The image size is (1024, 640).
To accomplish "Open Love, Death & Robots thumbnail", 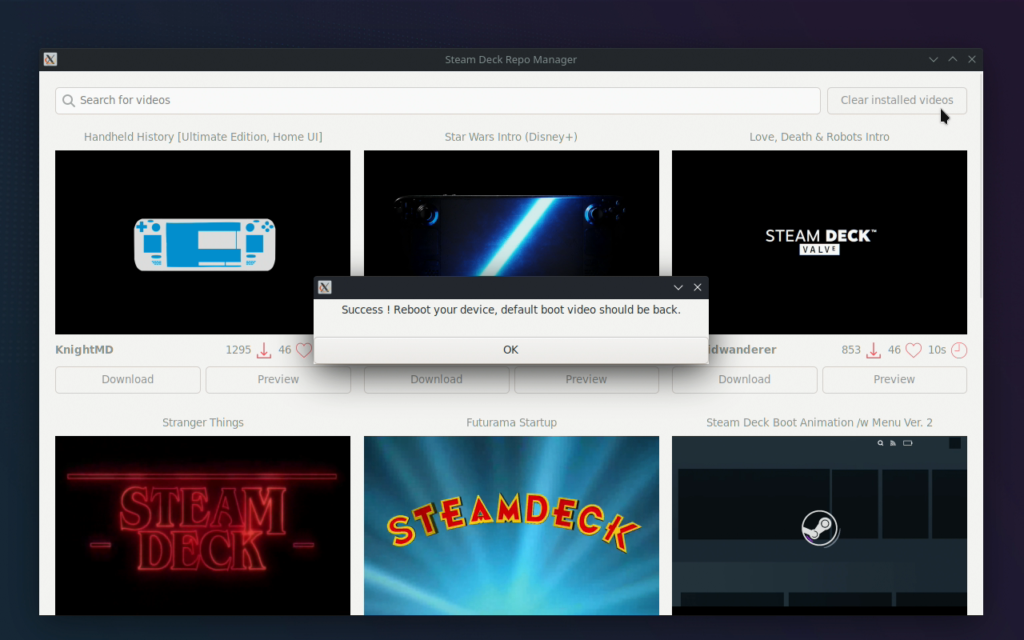I will 820,242.
